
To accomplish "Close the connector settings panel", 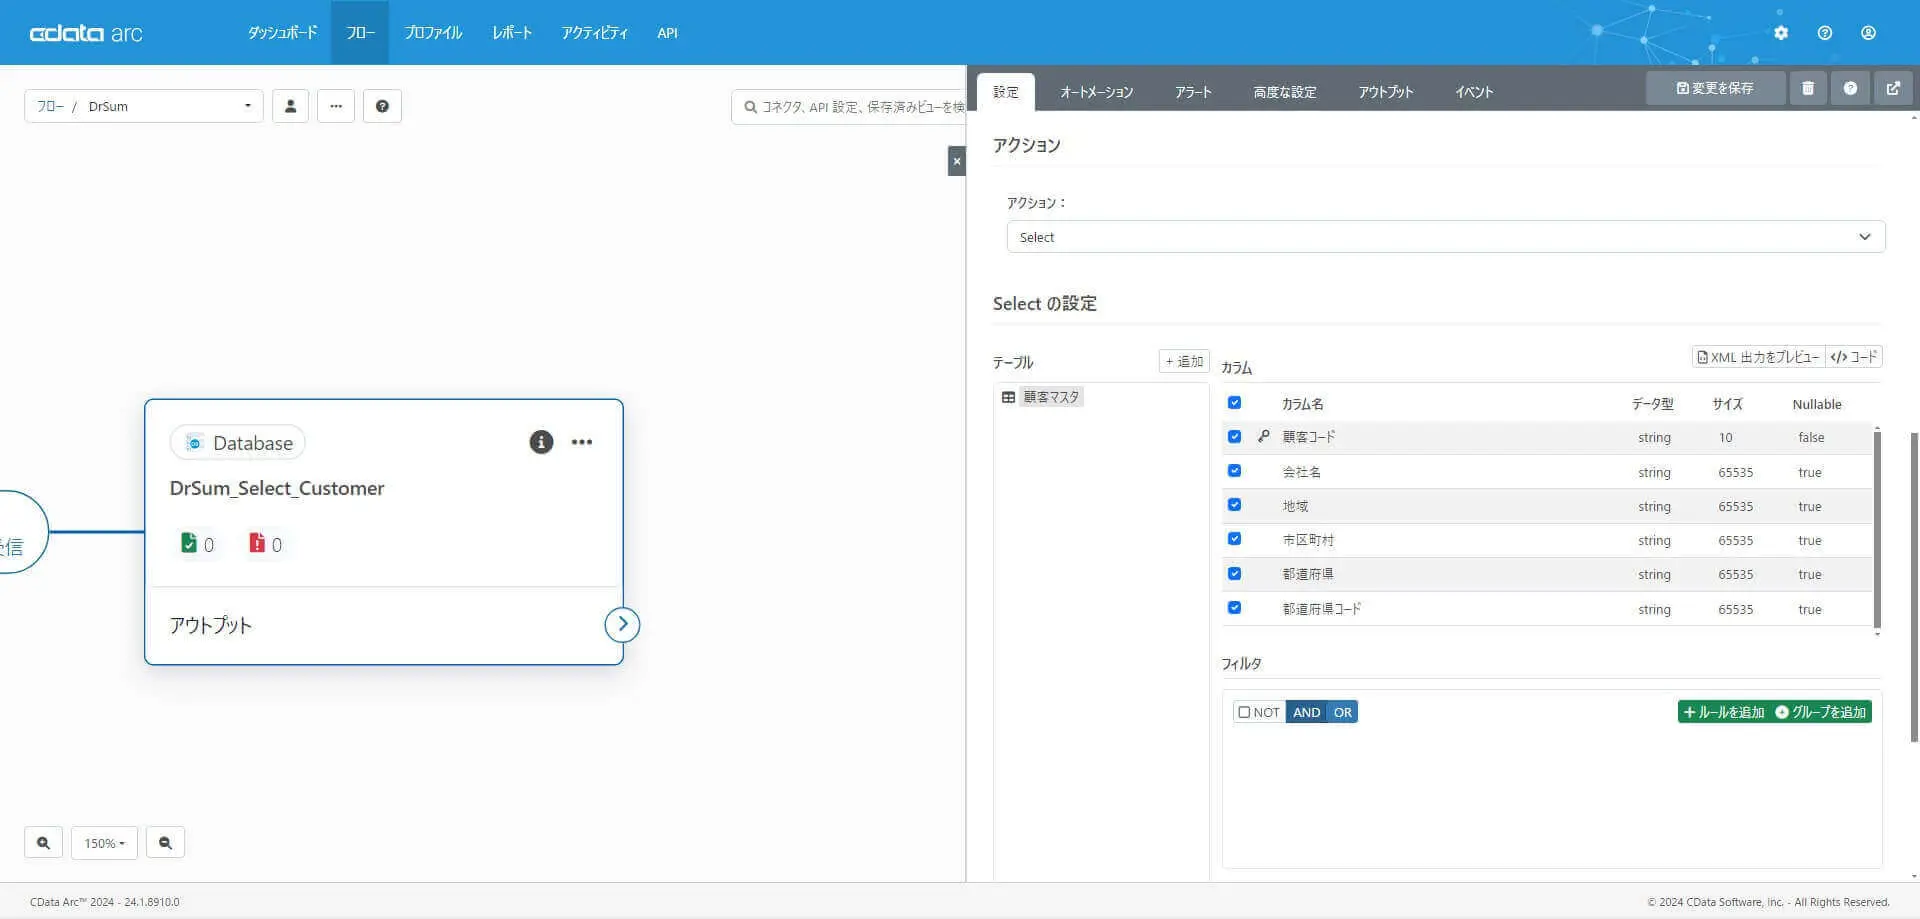I will [957, 161].
